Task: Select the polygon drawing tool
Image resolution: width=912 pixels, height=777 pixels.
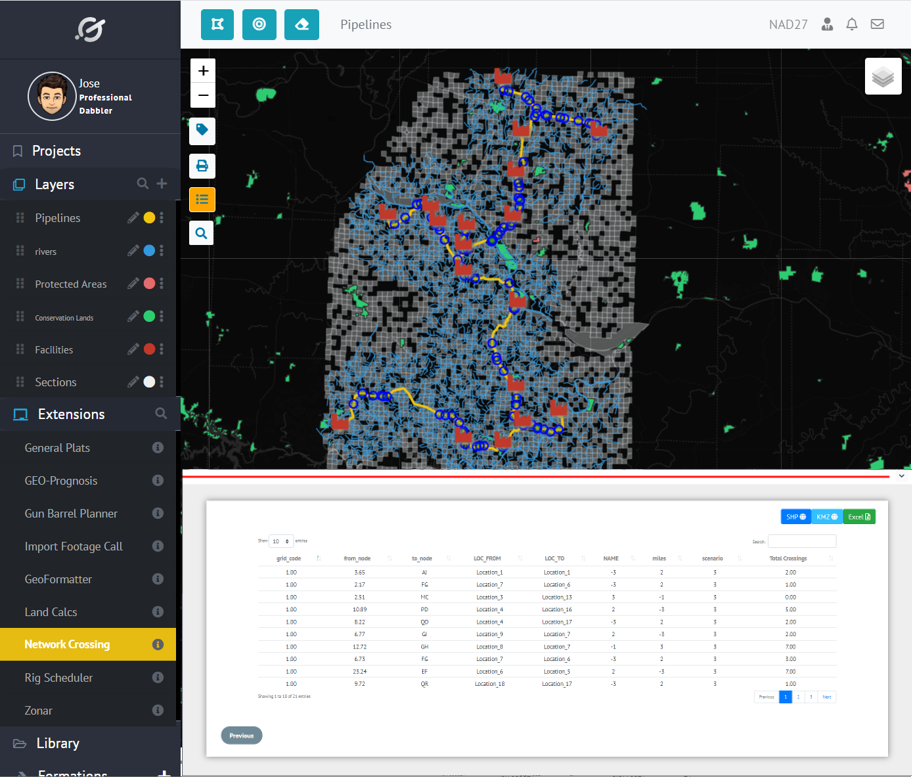Action: tap(217, 24)
